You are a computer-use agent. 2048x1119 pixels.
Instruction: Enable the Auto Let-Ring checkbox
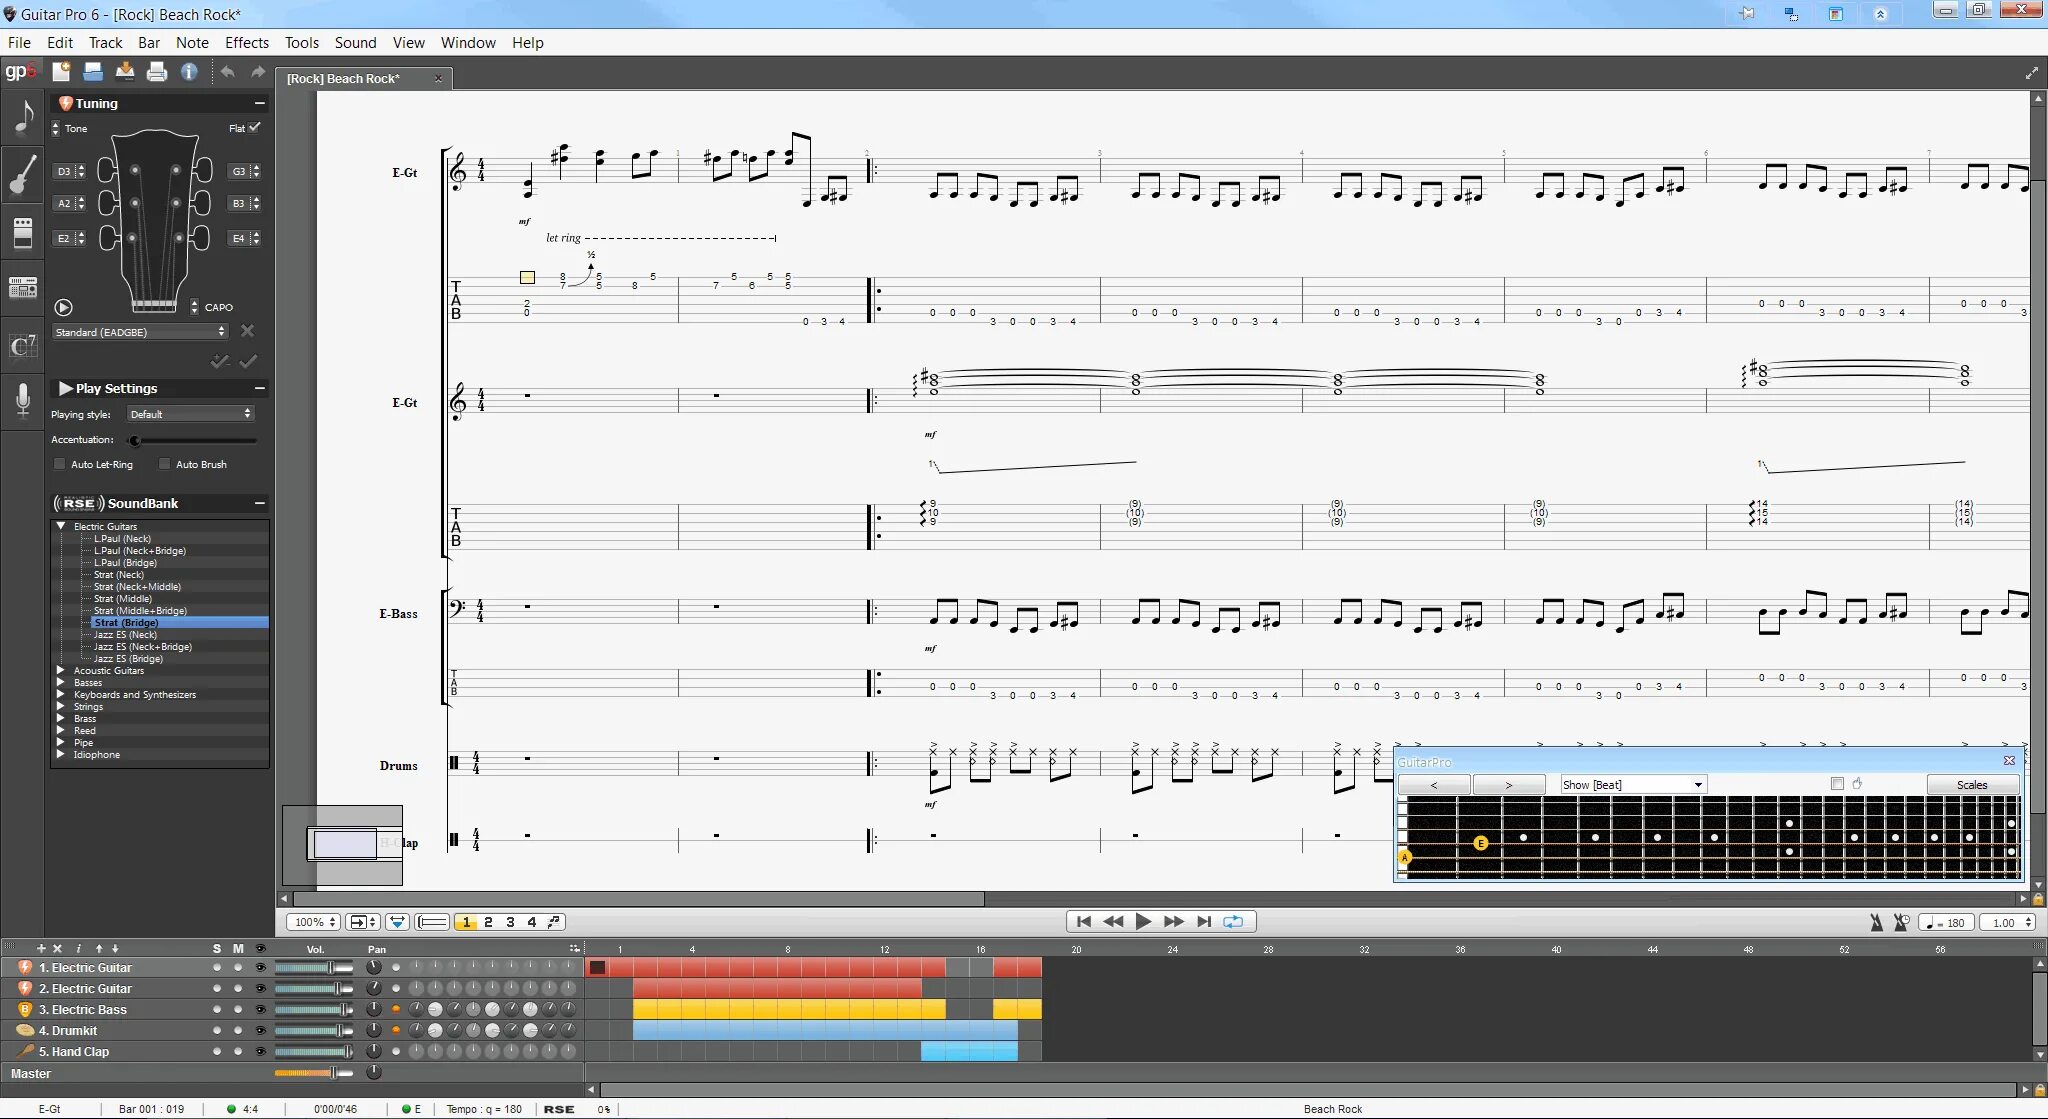(59, 464)
